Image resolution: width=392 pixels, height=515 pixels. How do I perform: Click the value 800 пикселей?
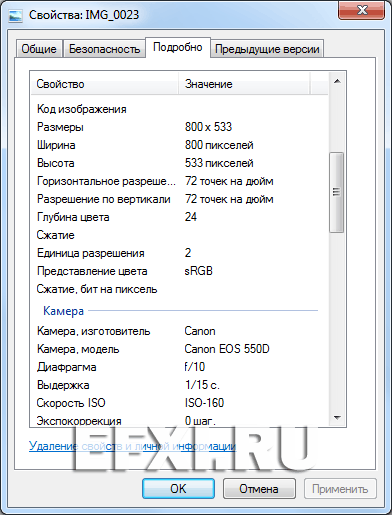[x=219, y=145]
